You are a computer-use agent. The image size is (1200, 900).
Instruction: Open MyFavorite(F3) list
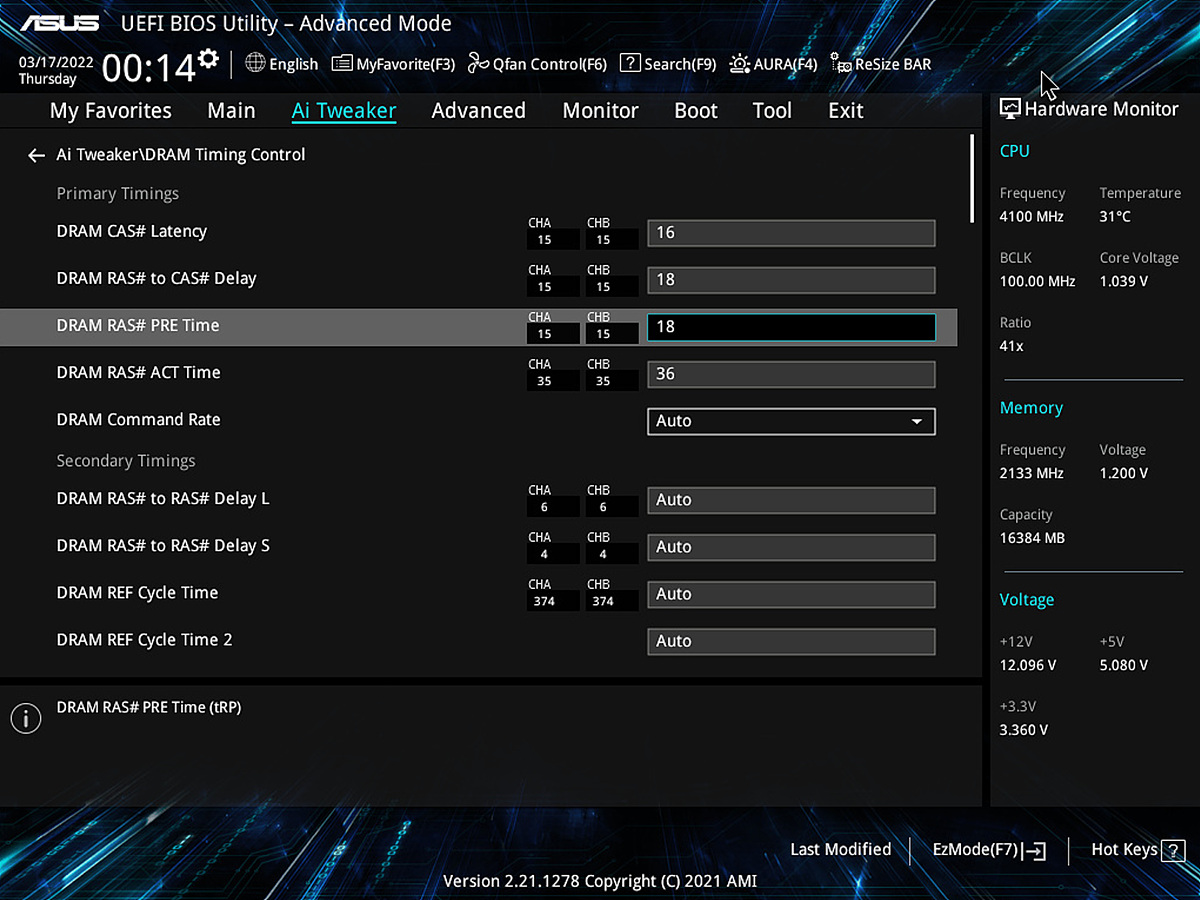(x=393, y=64)
